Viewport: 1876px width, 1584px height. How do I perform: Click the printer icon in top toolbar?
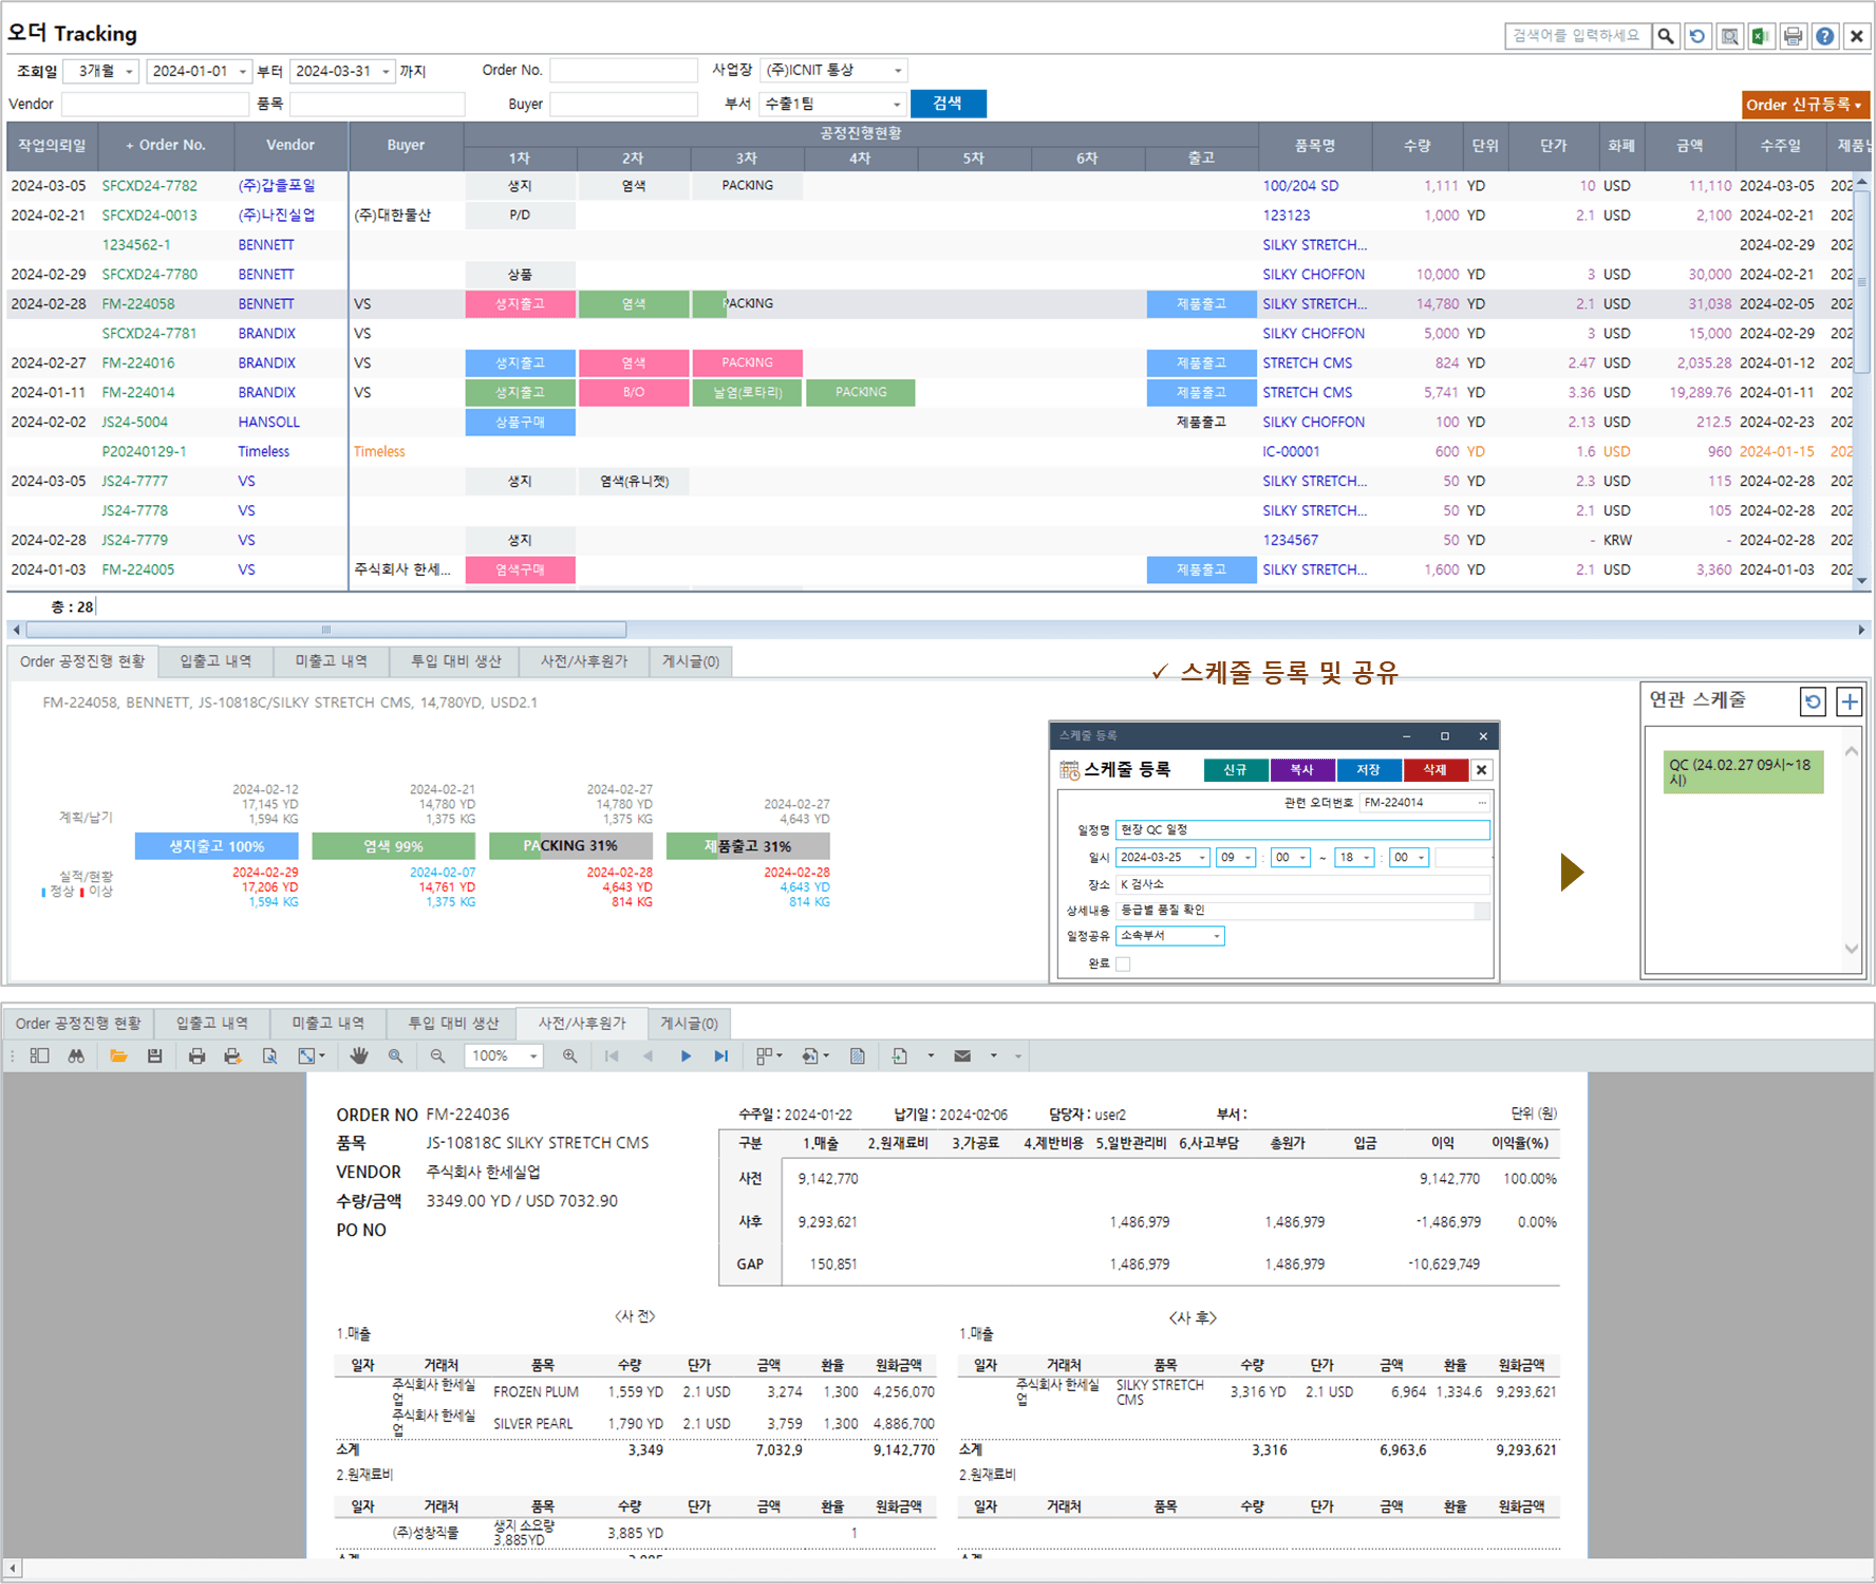click(1793, 36)
